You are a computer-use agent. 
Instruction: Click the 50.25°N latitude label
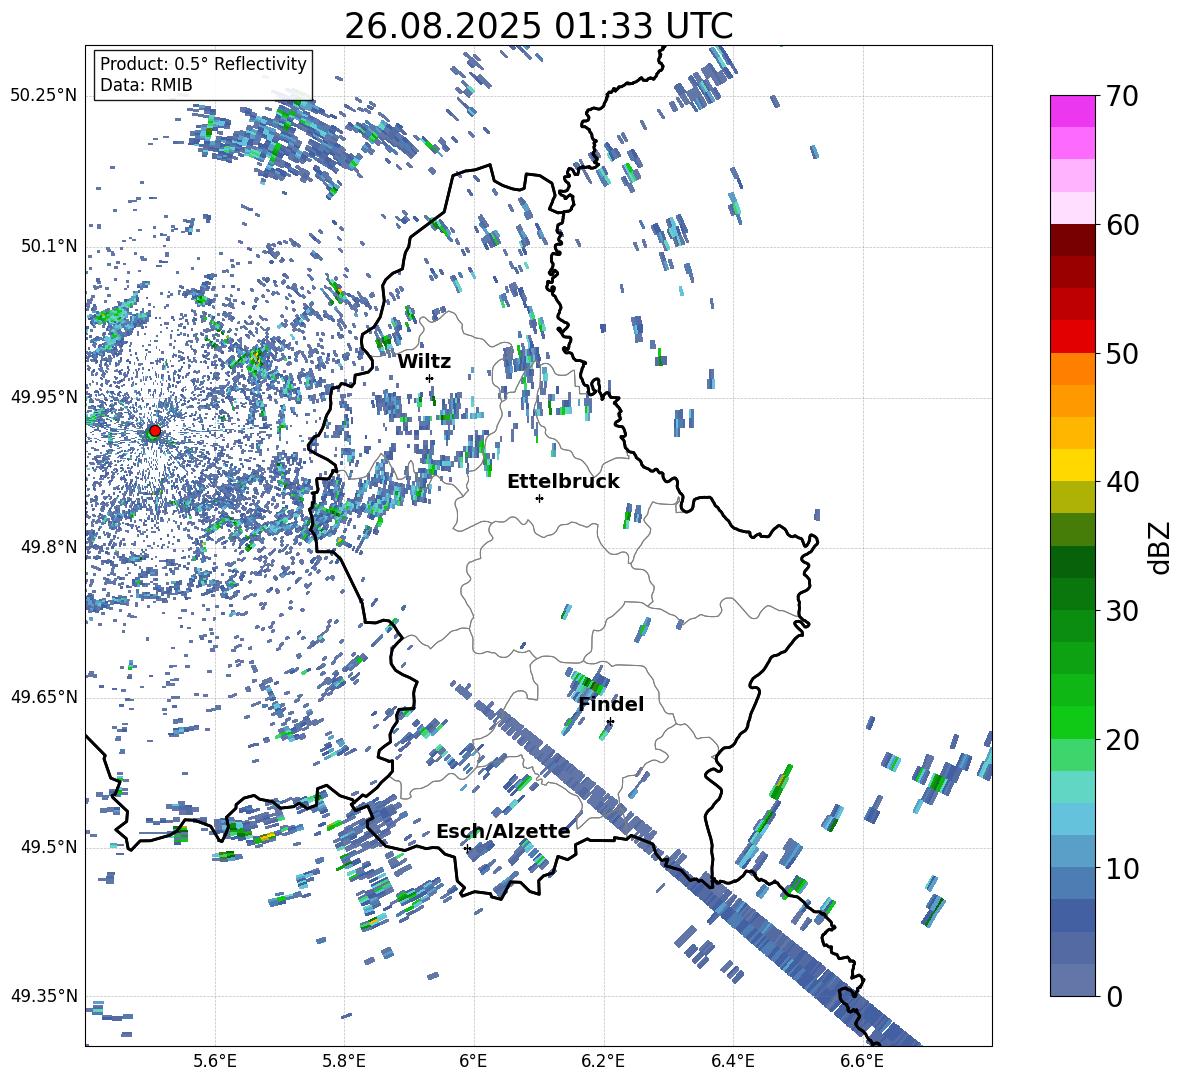(44, 96)
